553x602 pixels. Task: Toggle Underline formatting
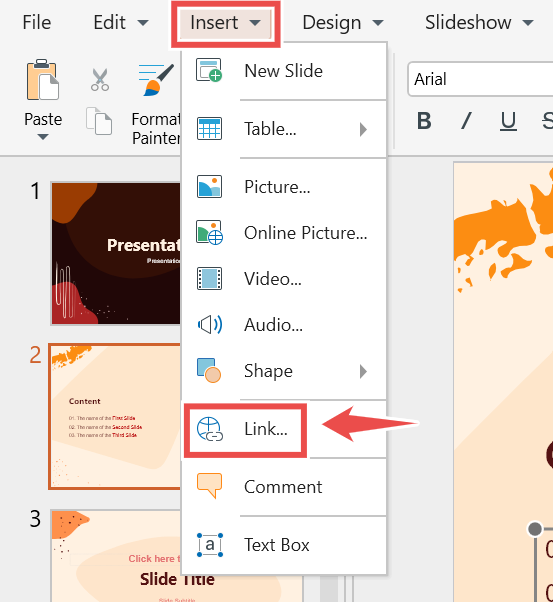point(508,121)
